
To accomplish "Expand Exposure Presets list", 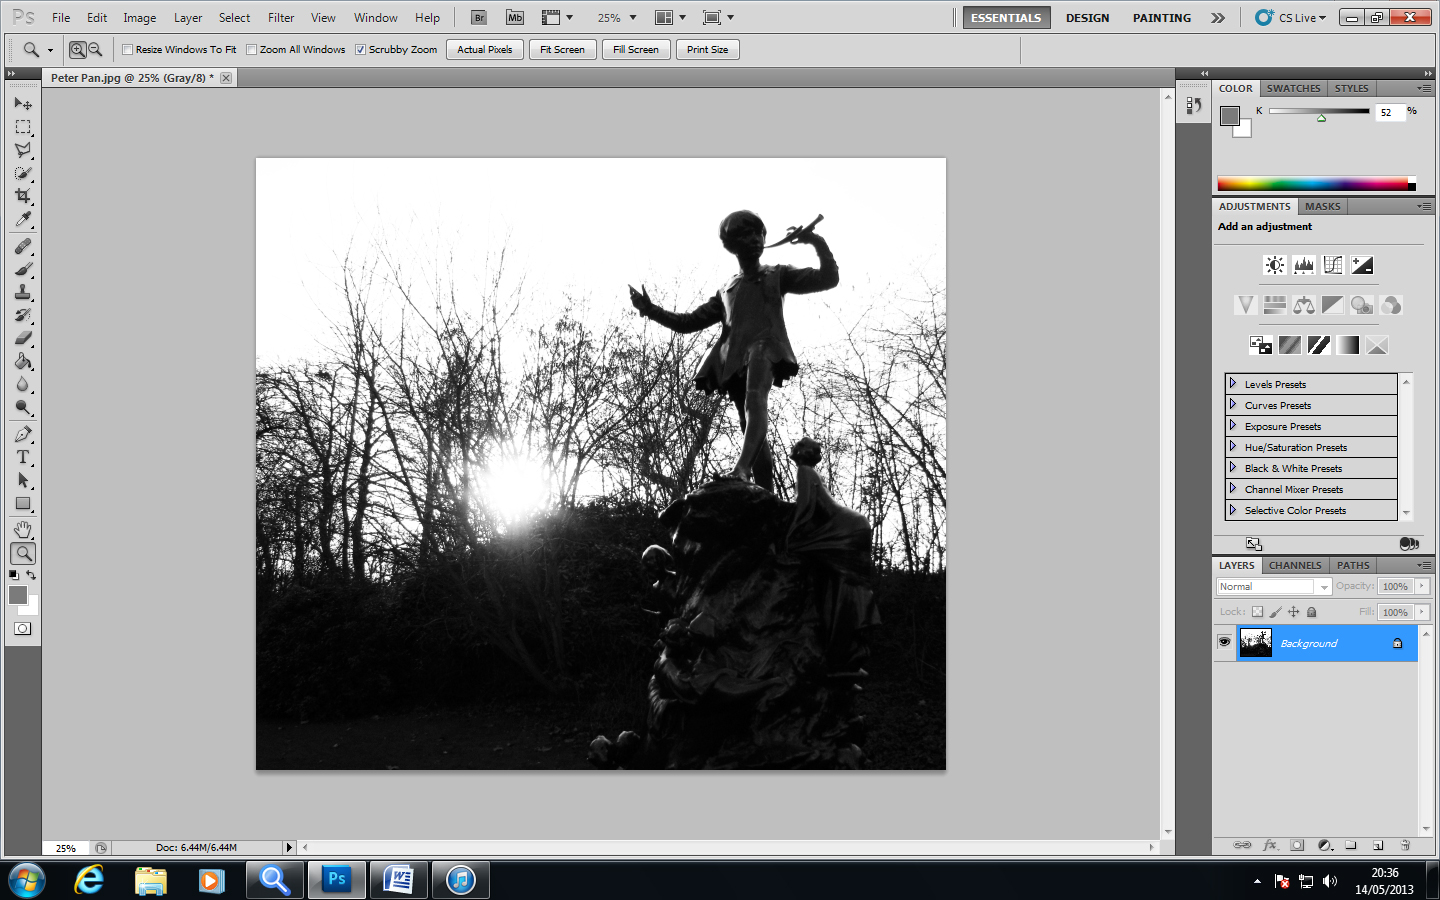I will click(1233, 425).
